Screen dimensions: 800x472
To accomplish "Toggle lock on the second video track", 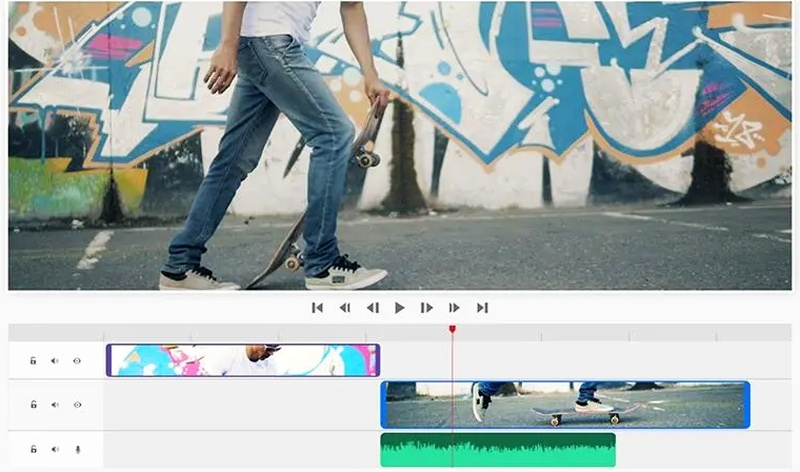I will coord(33,405).
